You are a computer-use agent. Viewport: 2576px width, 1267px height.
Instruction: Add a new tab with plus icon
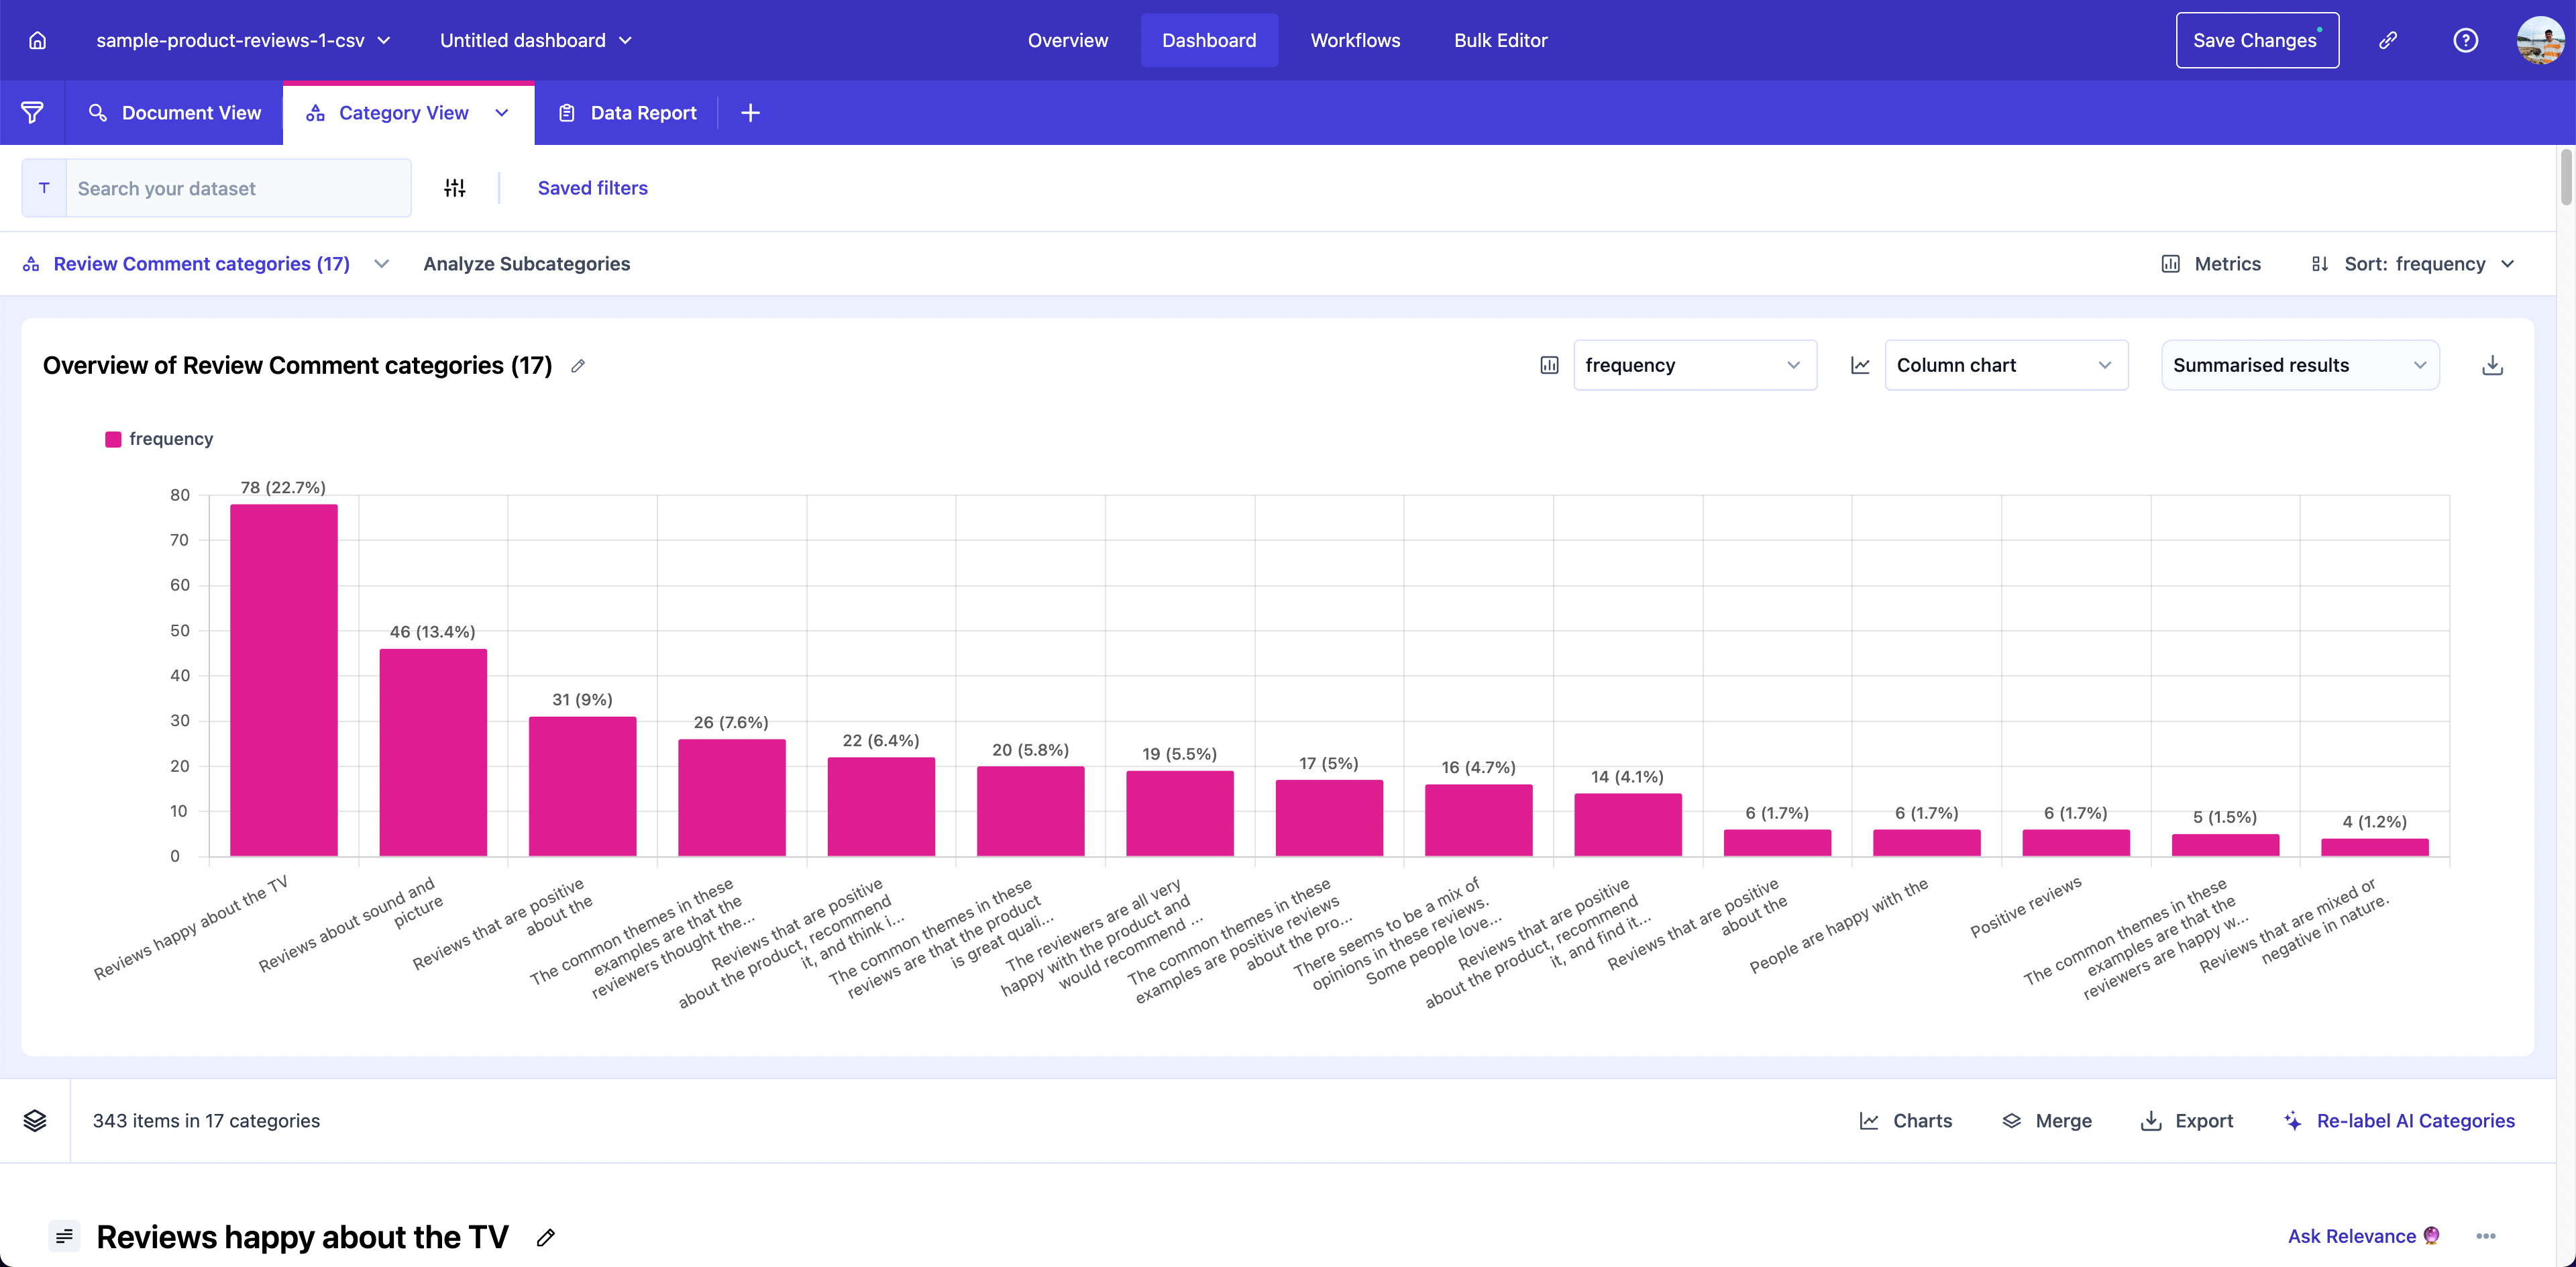tap(750, 113)
